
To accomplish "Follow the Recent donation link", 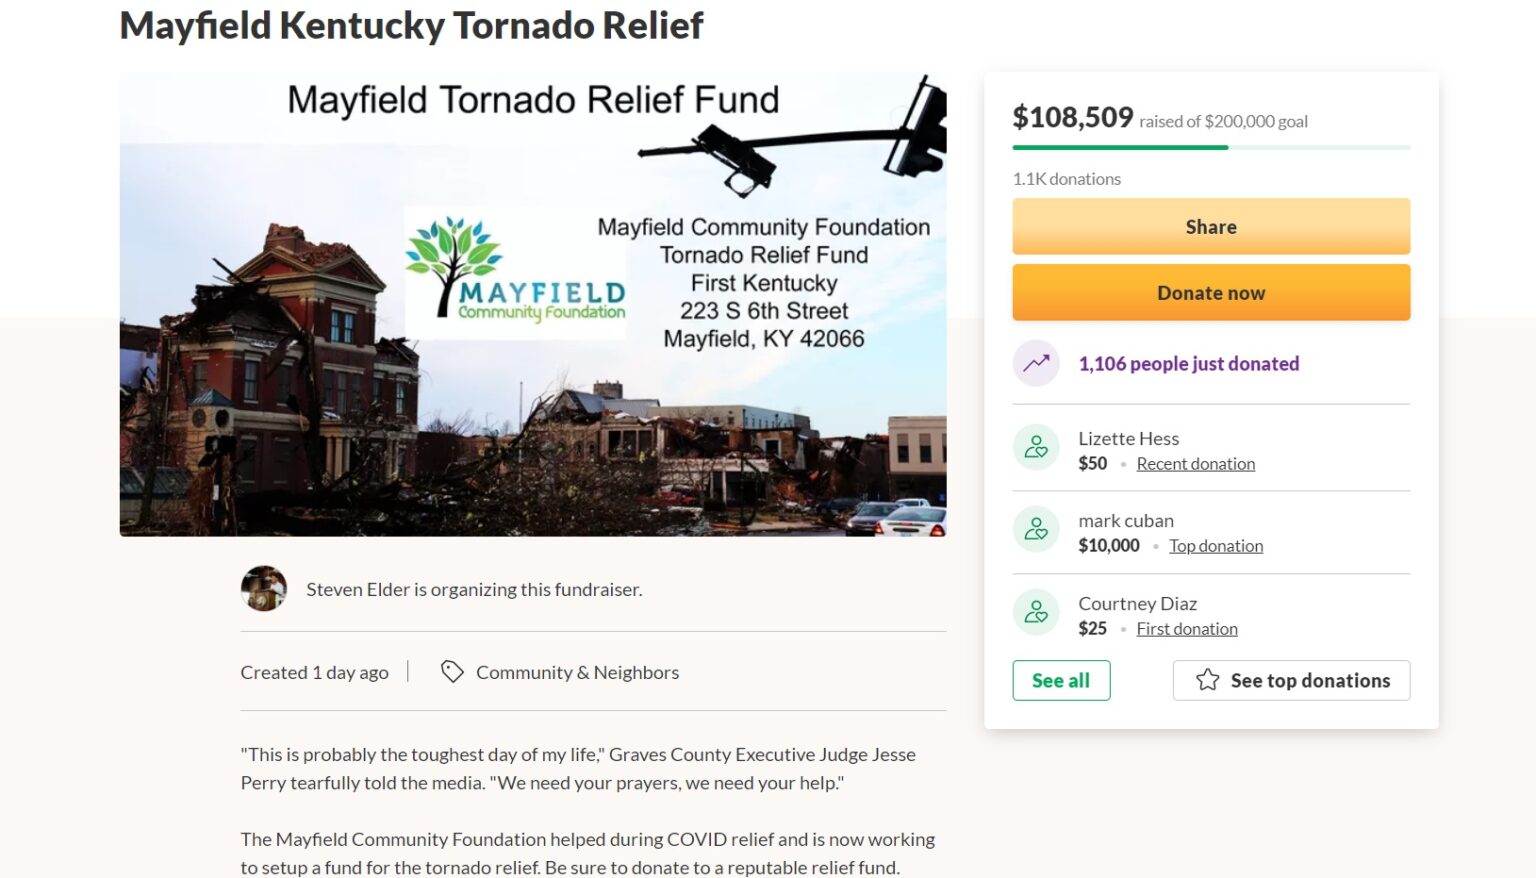I will (1196, 463).
